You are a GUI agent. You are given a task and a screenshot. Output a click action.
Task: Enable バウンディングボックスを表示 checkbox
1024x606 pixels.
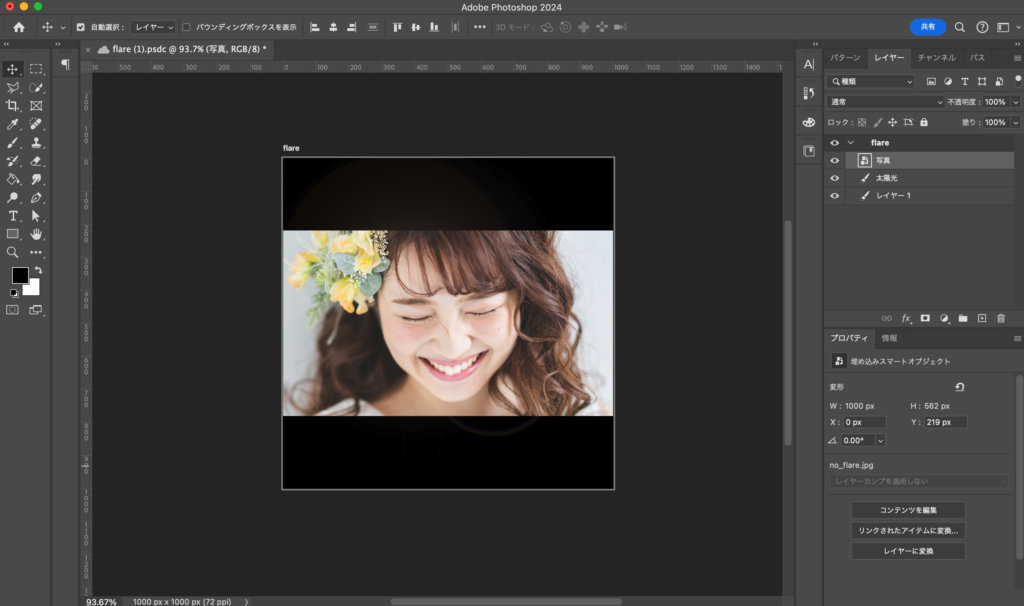click(186, 27)
